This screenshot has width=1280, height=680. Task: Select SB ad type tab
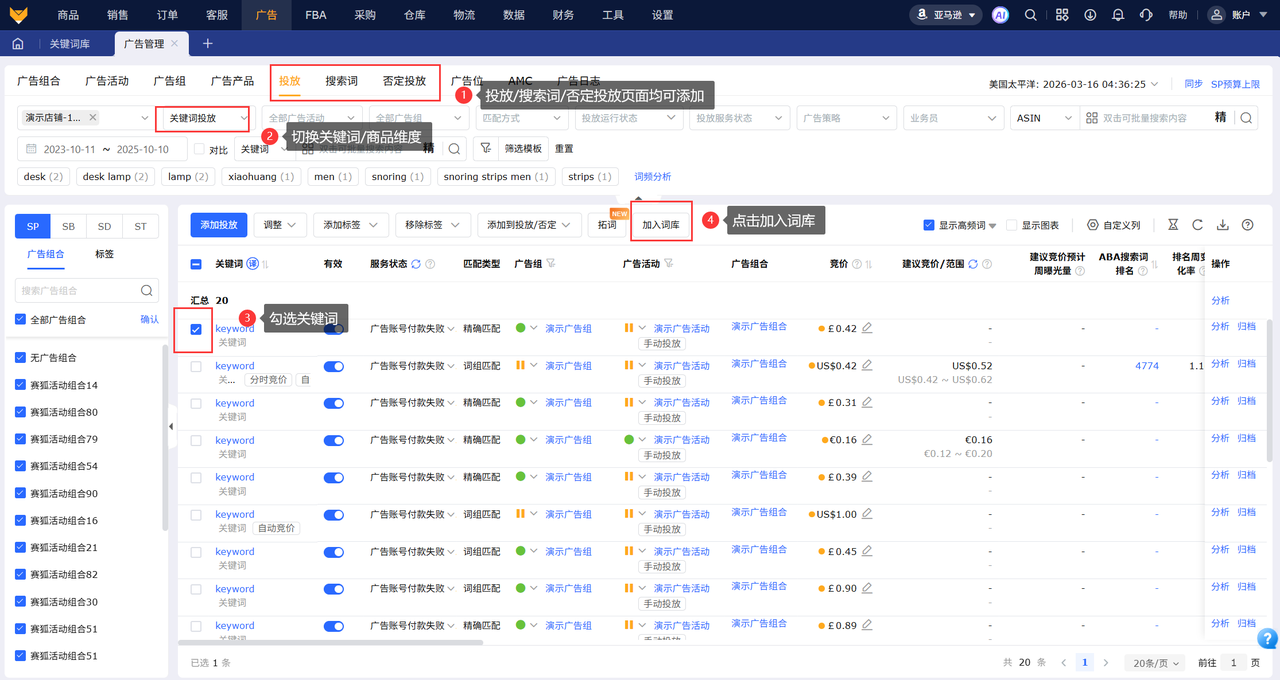[68, 226]
